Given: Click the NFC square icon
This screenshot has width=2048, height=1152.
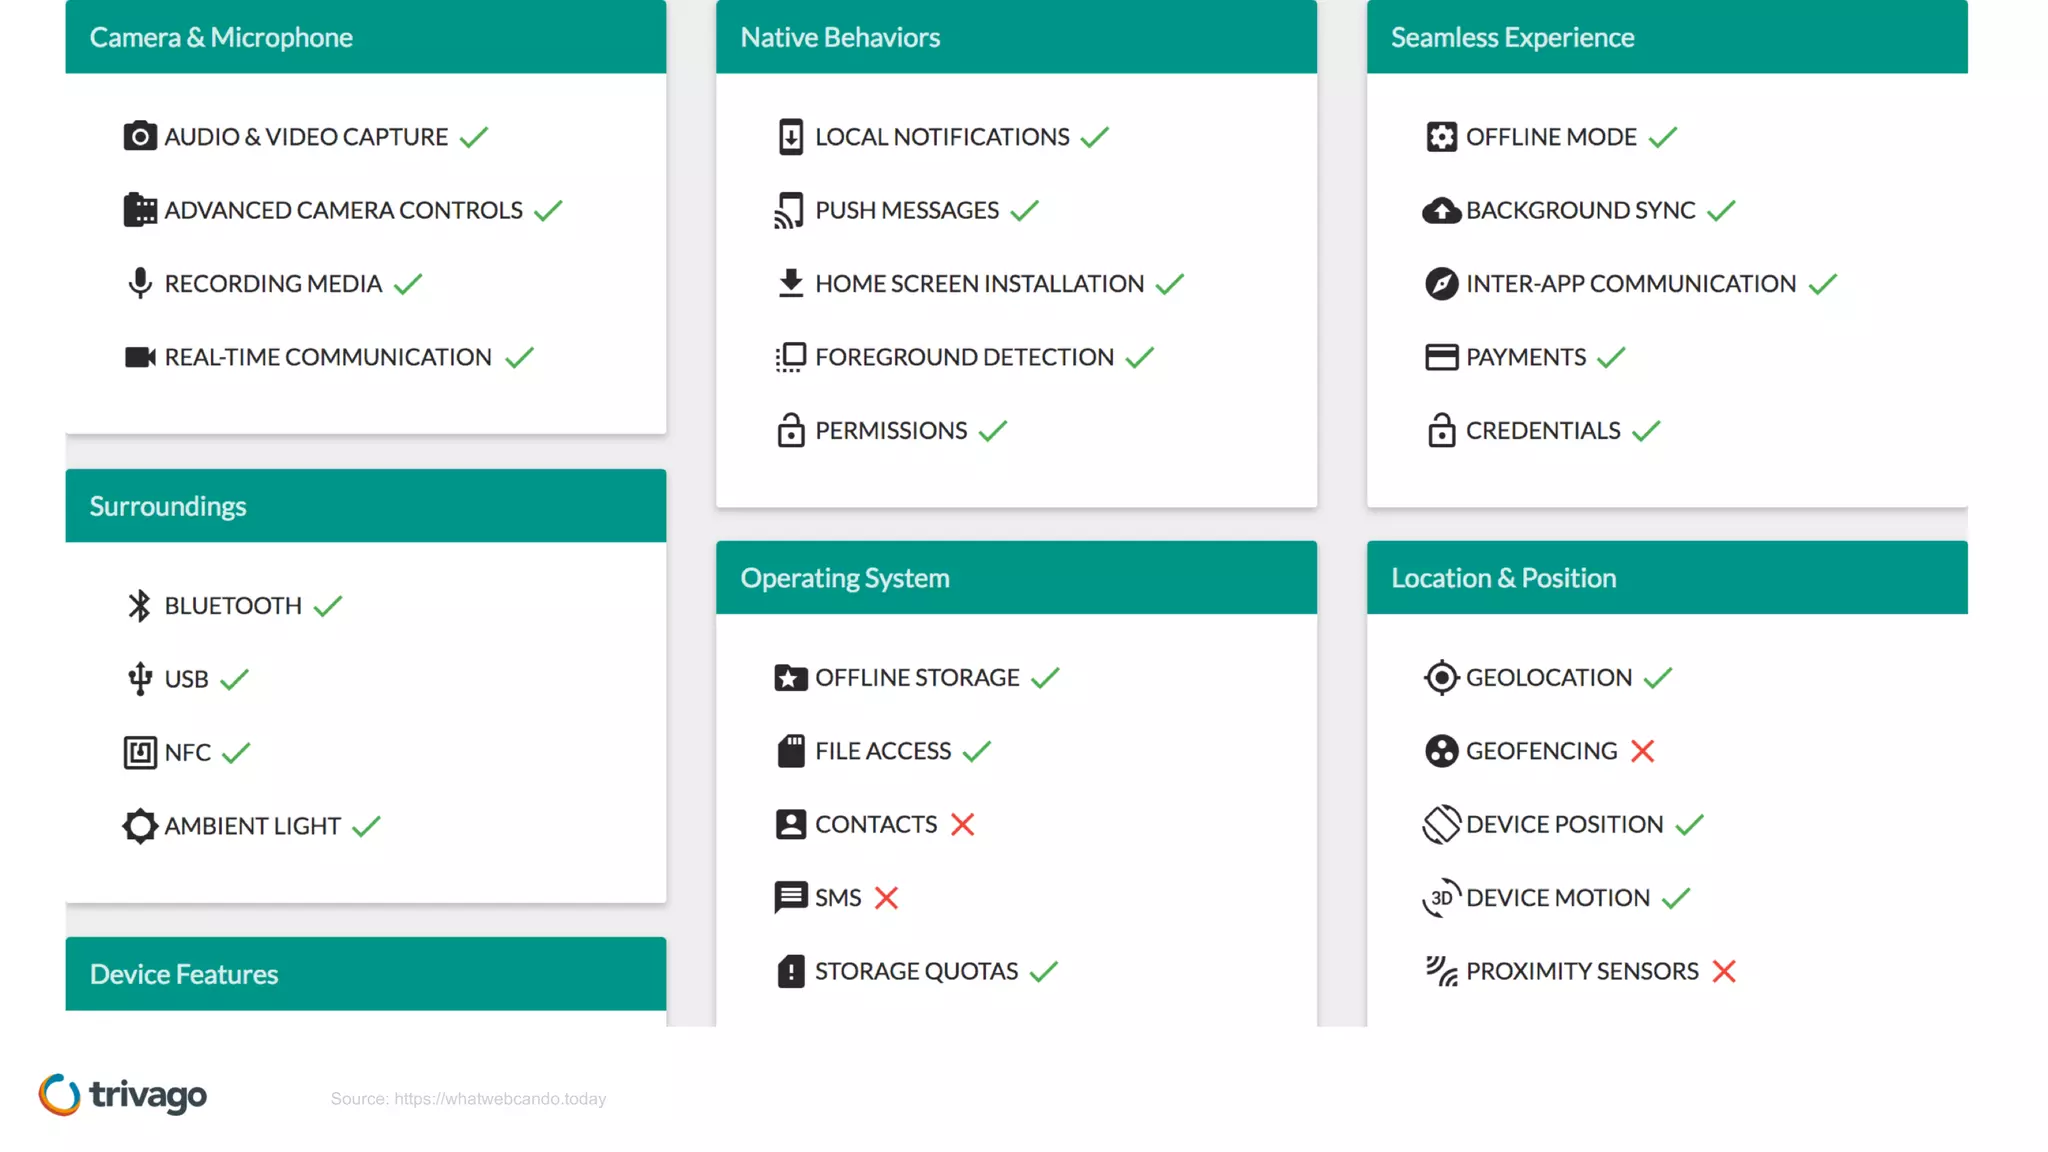Looking at the screenshot, I should click(x=140, y=752).
